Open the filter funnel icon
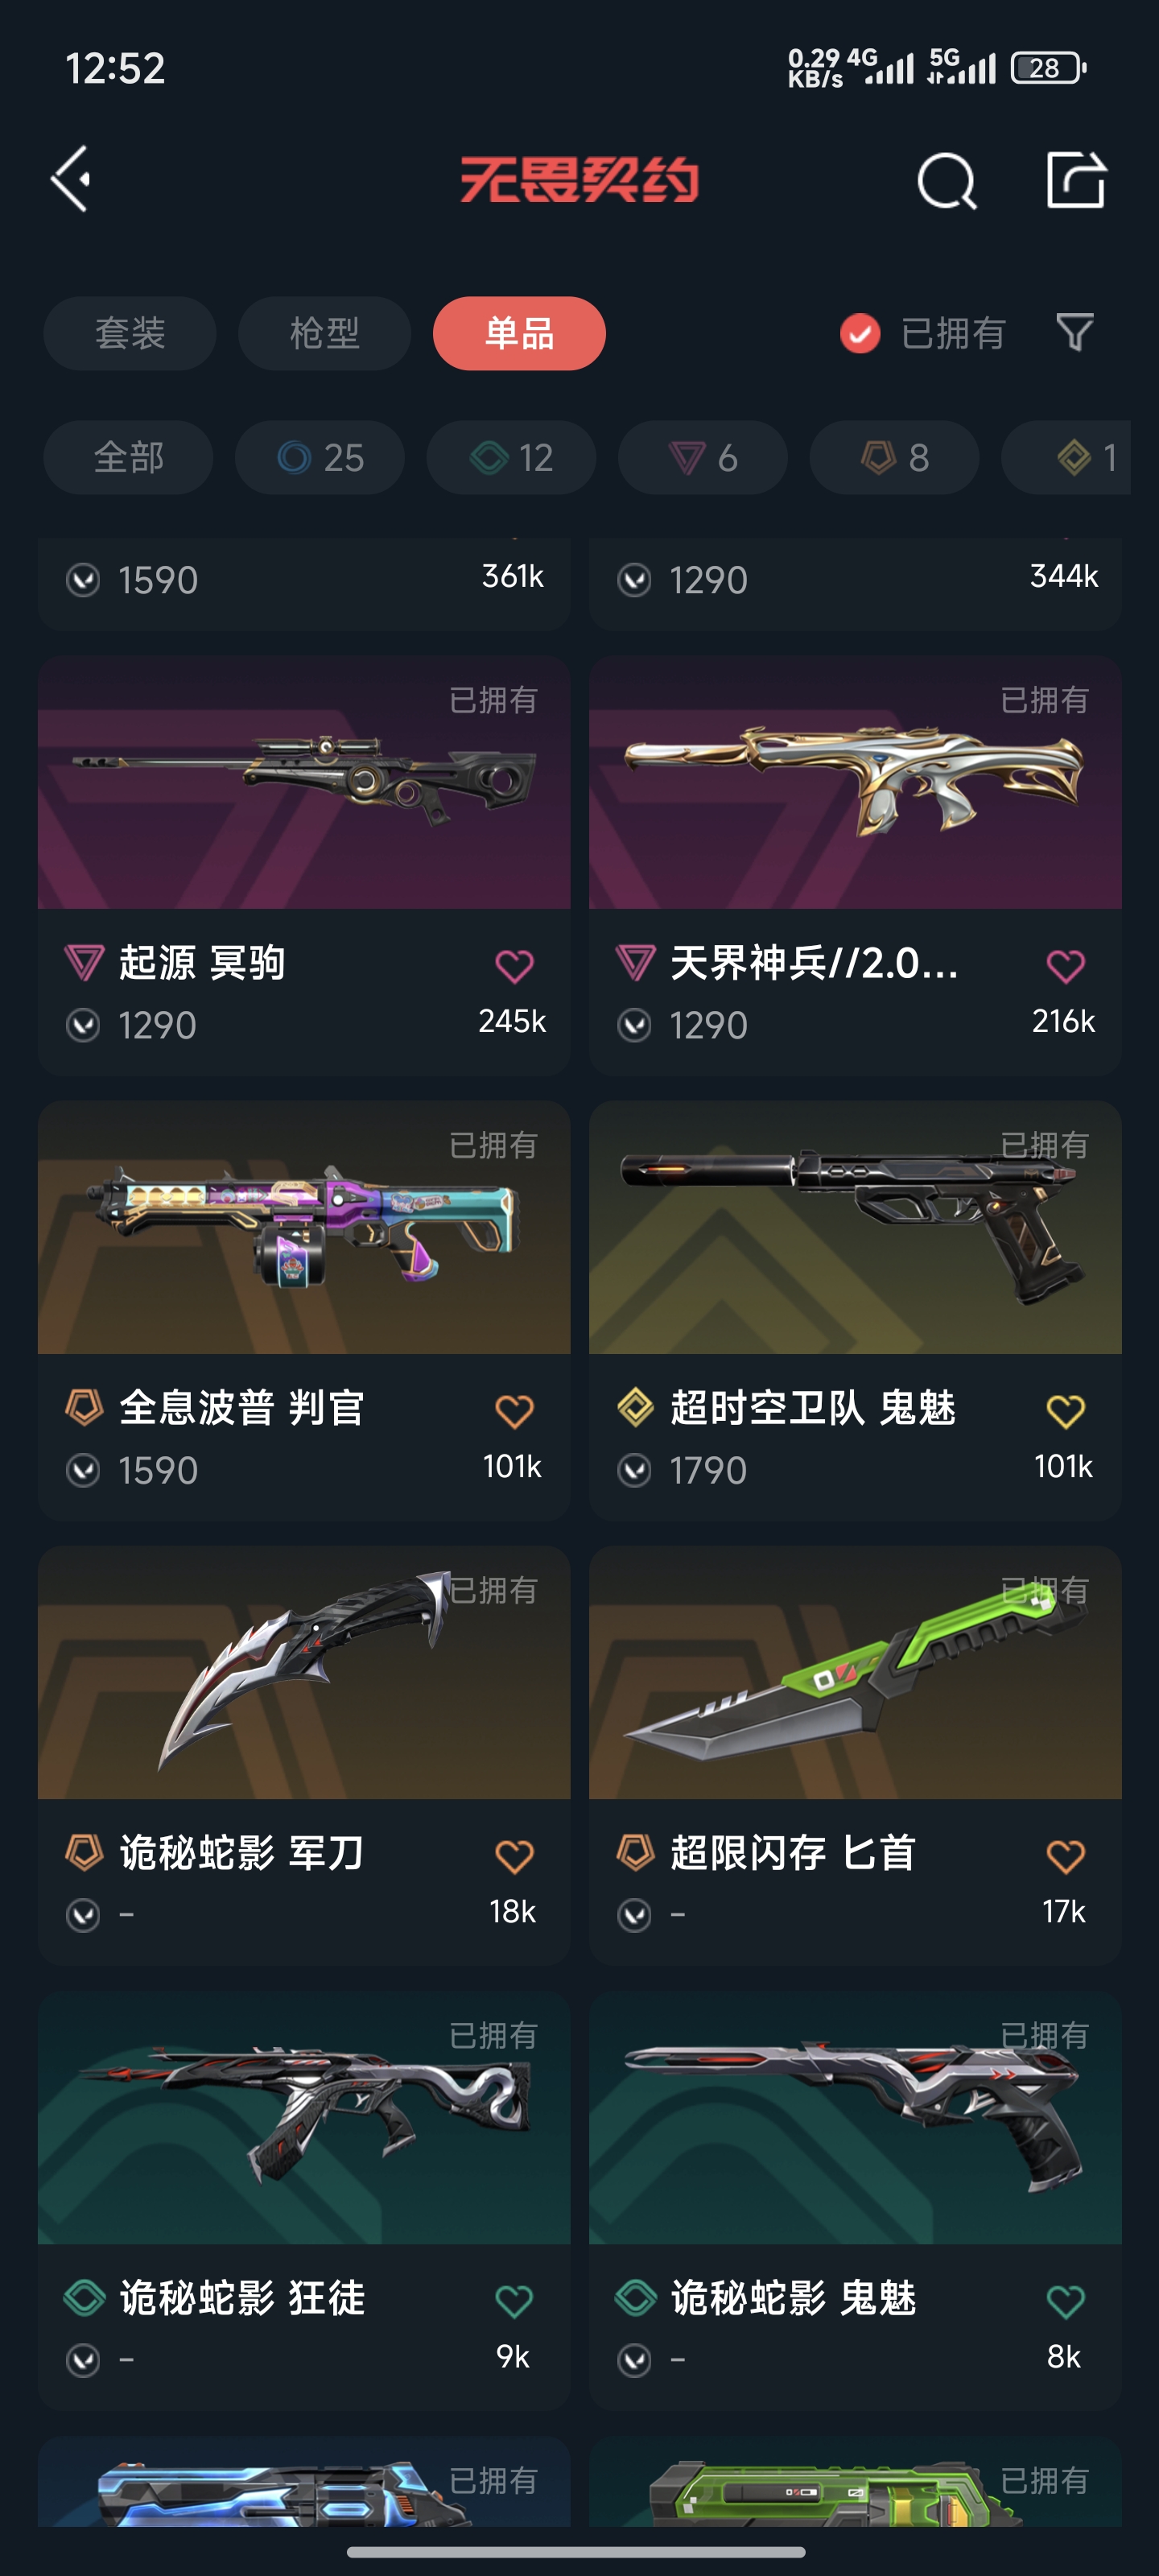 click(1075, 332)
